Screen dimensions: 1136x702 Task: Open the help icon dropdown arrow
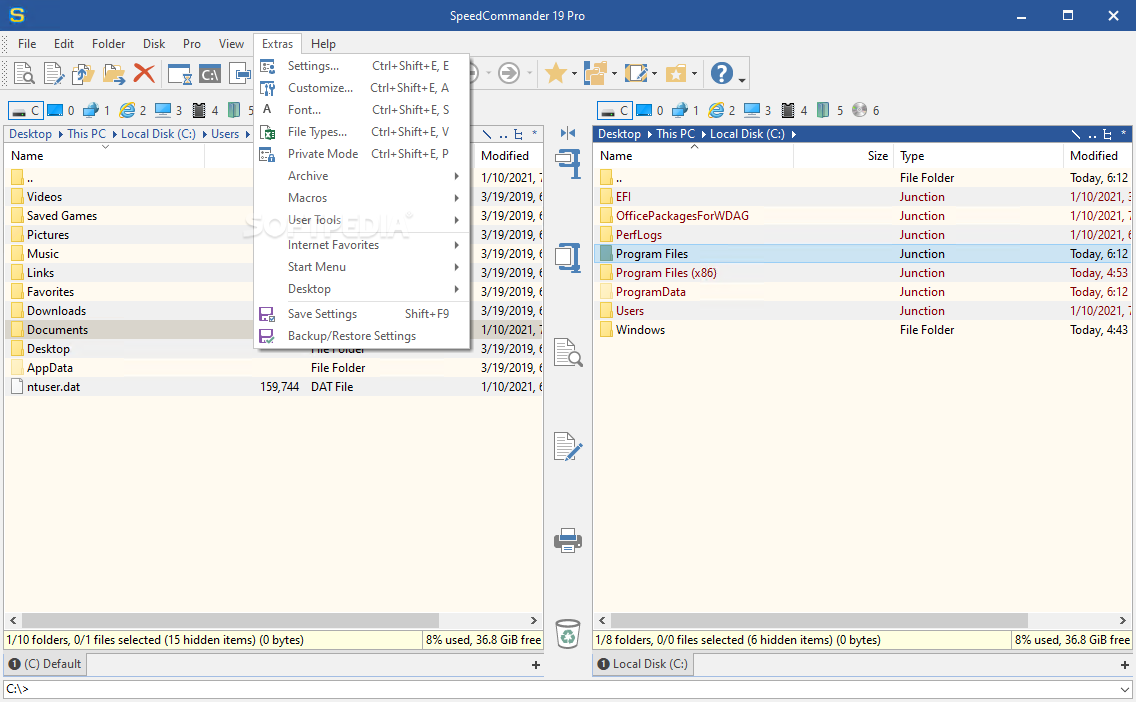tap(741, 78)
